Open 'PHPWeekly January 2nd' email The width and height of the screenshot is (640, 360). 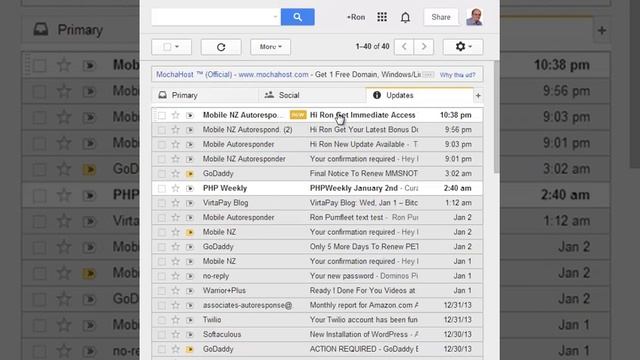353,188
